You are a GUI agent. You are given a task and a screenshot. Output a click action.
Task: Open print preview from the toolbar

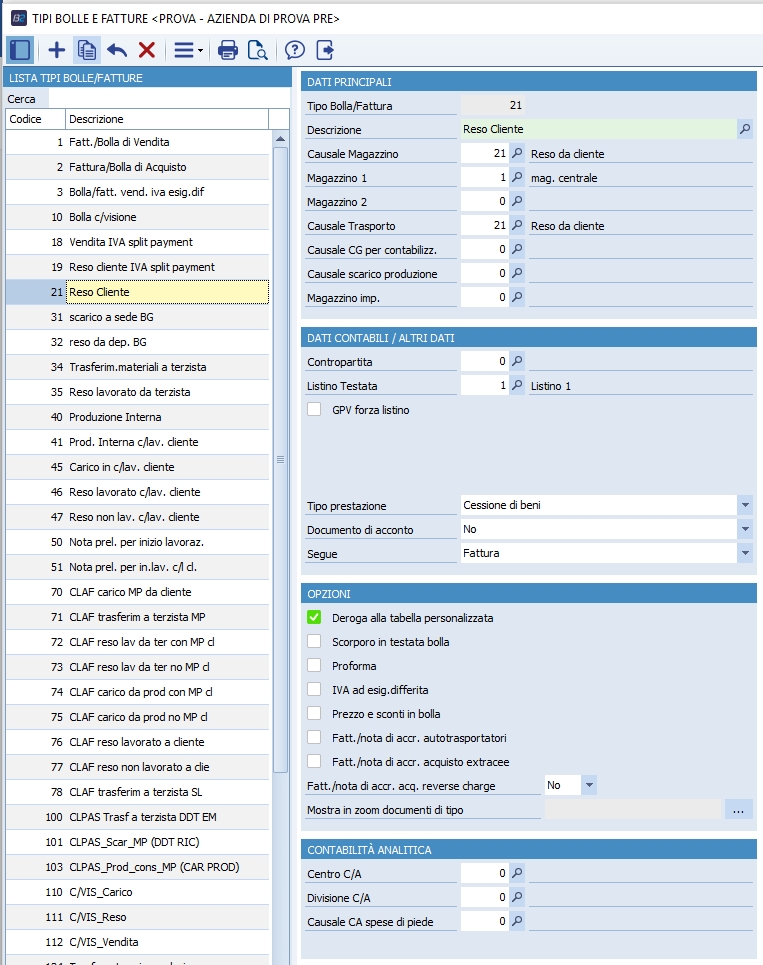[x=257, y=50]
